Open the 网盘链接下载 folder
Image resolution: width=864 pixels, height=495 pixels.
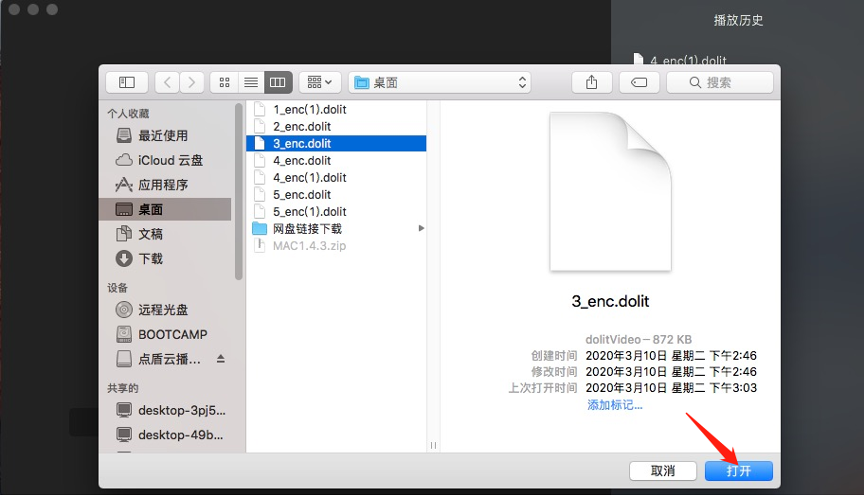point(336,229)
